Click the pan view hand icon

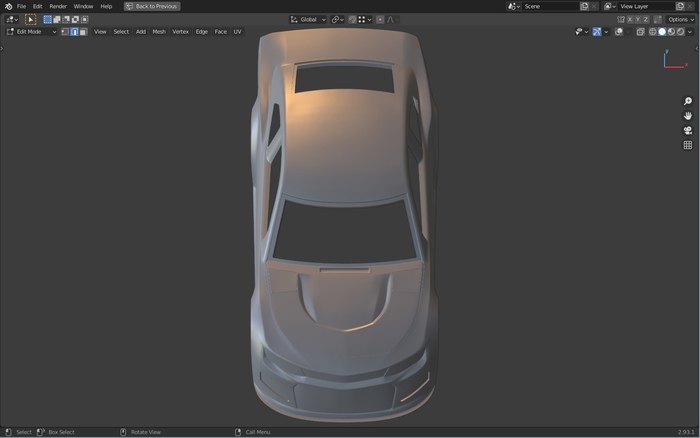point(688,116)
